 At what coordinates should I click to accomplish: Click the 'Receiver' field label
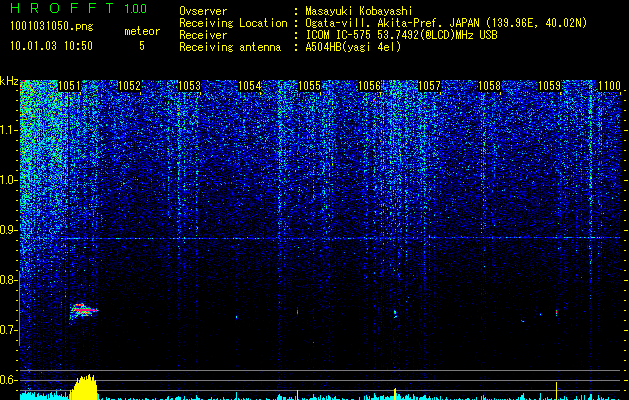[x=203, y=35]
